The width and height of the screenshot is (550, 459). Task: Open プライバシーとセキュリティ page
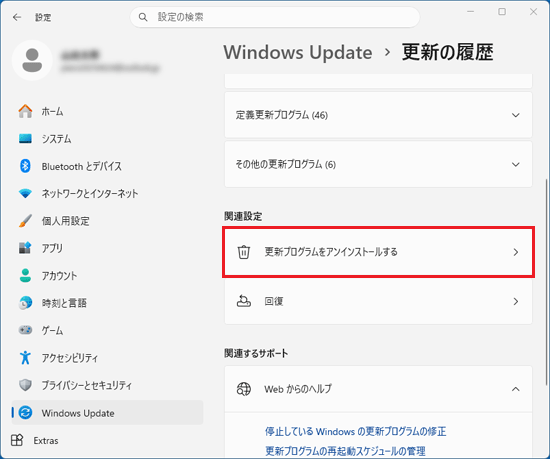pos(87,385)
